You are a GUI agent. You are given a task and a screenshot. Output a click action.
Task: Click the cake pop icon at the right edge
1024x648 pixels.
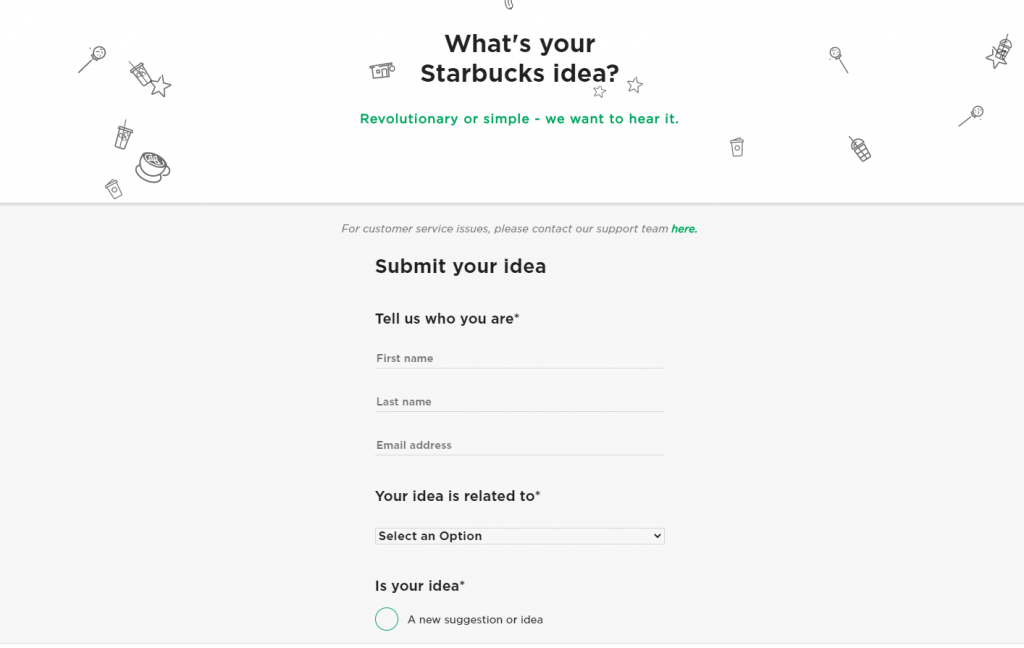pos(972,116)
